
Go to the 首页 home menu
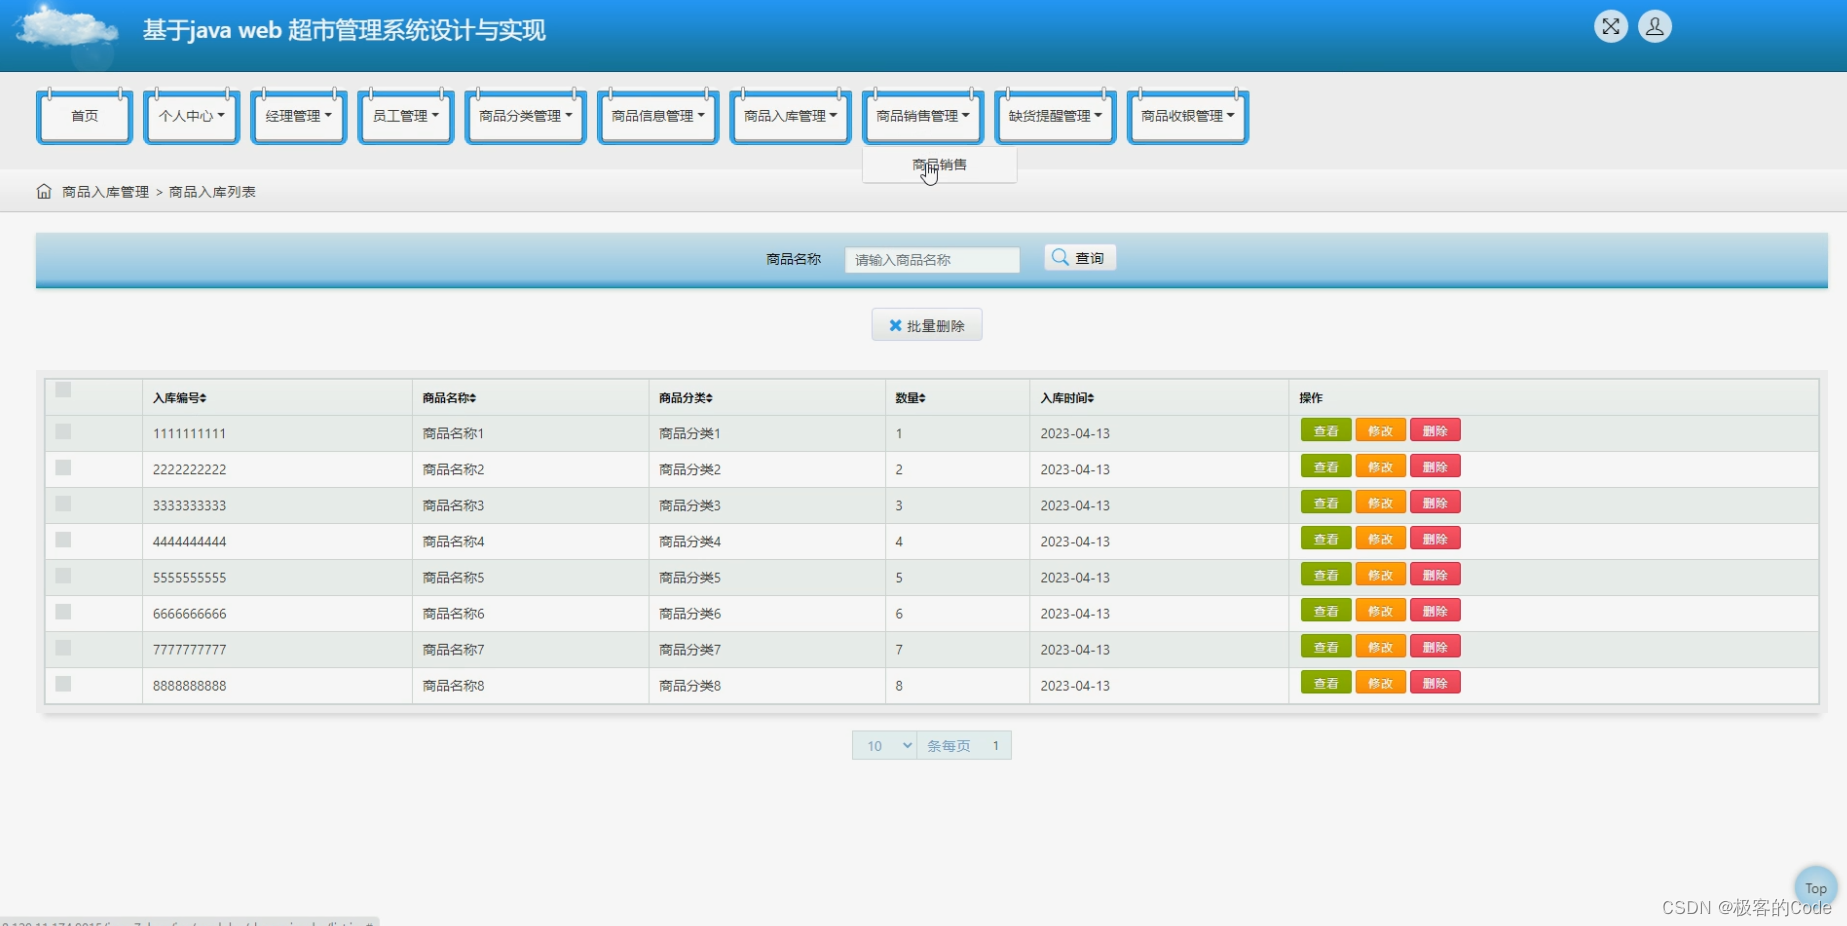coord(84,117)
